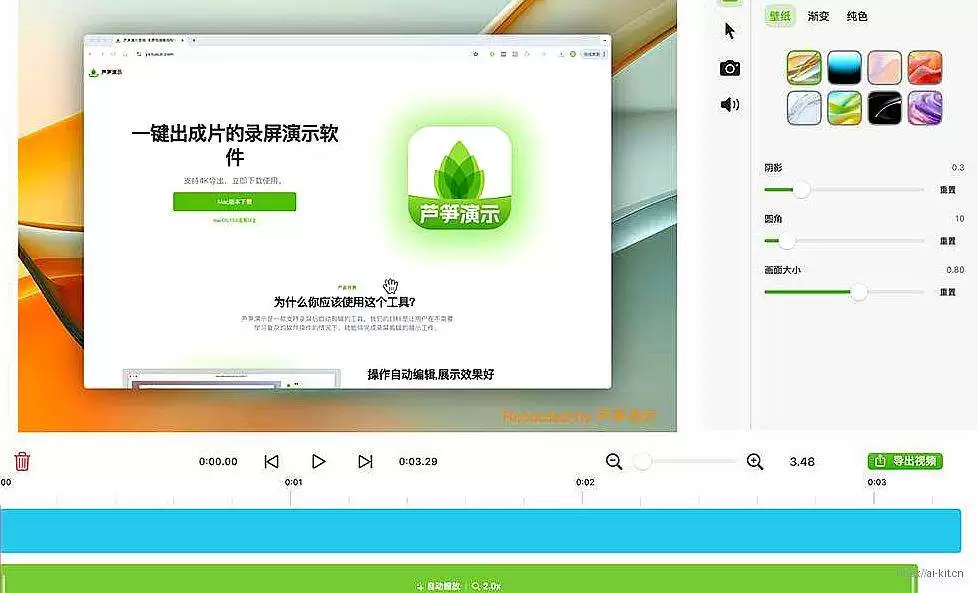Zoom out the timeline with the magnifier minus

click(x=614, y=462)
